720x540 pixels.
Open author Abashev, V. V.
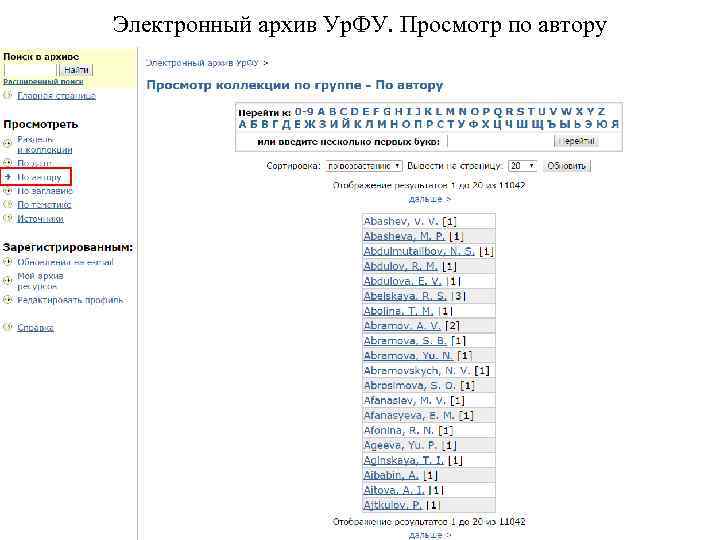click(401, 221)
